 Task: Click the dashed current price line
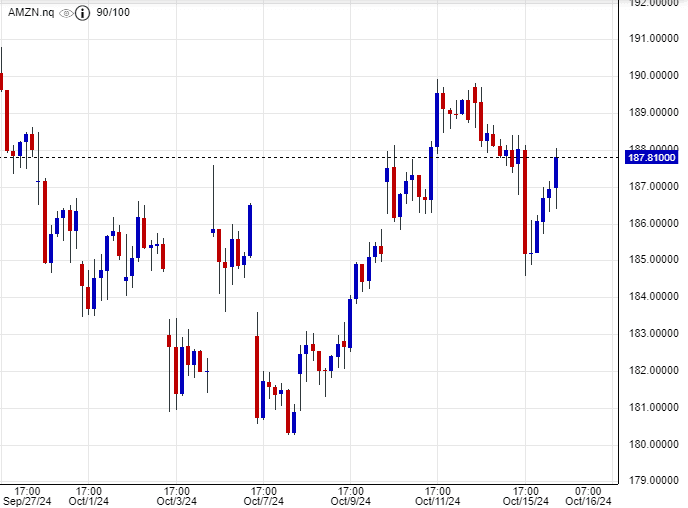pos(300,157)
